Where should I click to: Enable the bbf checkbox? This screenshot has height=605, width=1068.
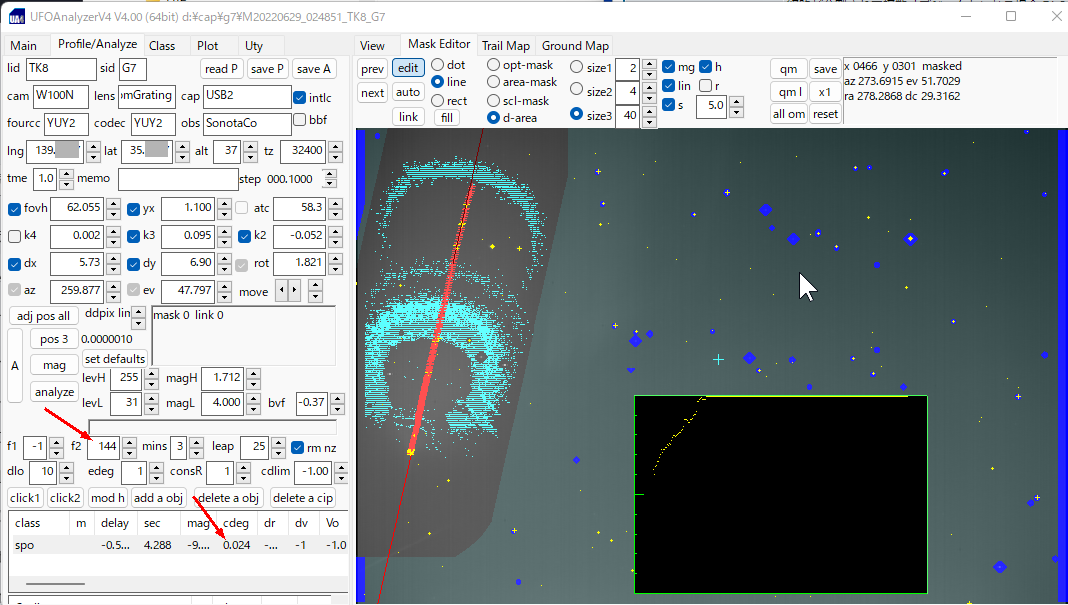(x=300, y=120)
